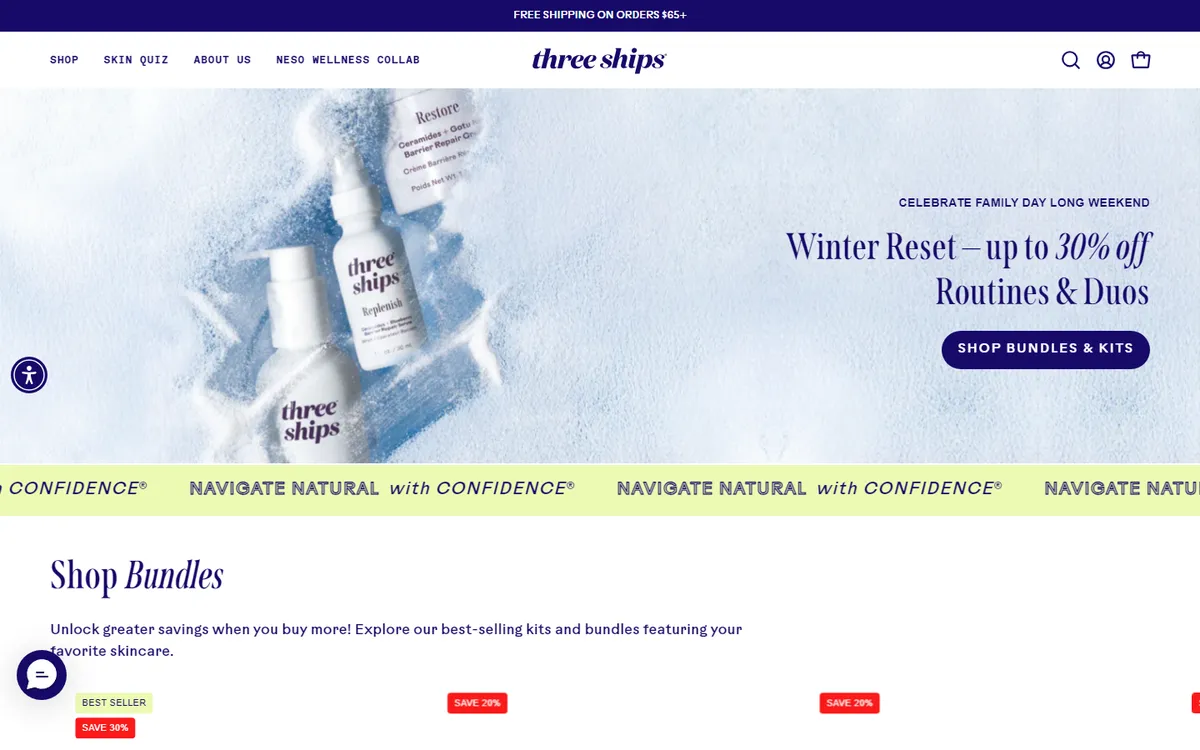Click the Best Seller product badge
Image resolution: width=1200 pixels, height=750 pixels.
click(114, 703)
